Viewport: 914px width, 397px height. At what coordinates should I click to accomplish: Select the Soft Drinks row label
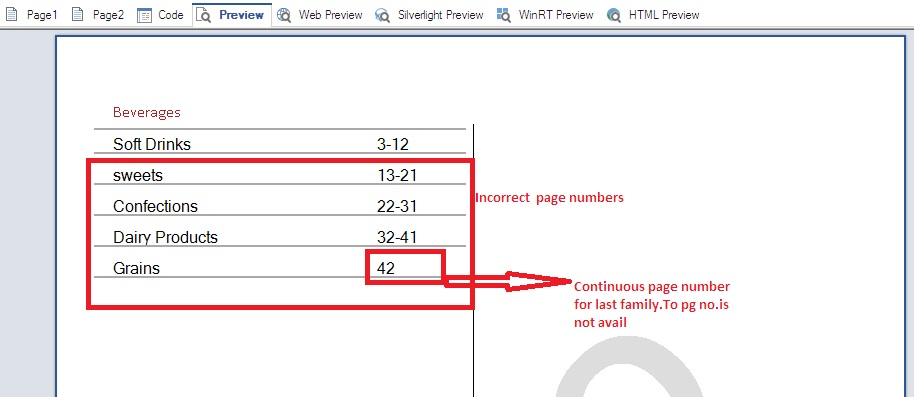tap(152, 144)
